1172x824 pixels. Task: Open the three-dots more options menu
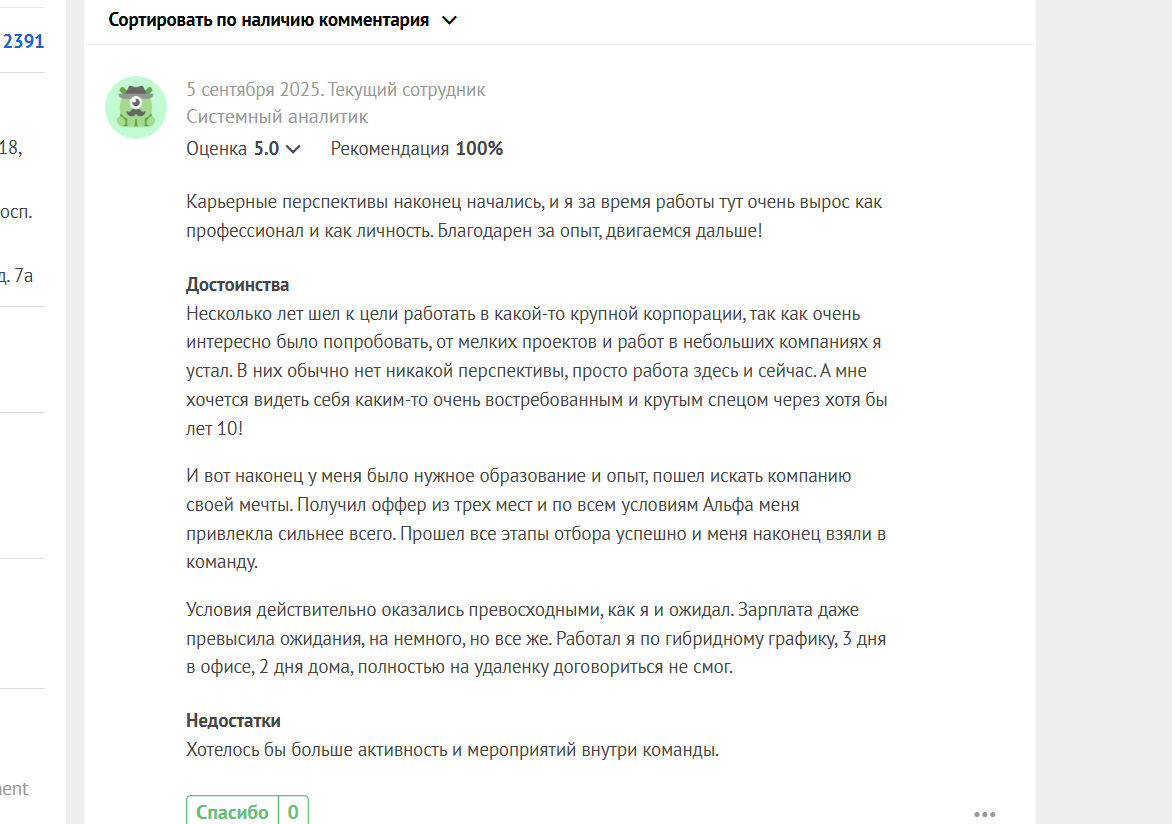click(x=984, y=814)
